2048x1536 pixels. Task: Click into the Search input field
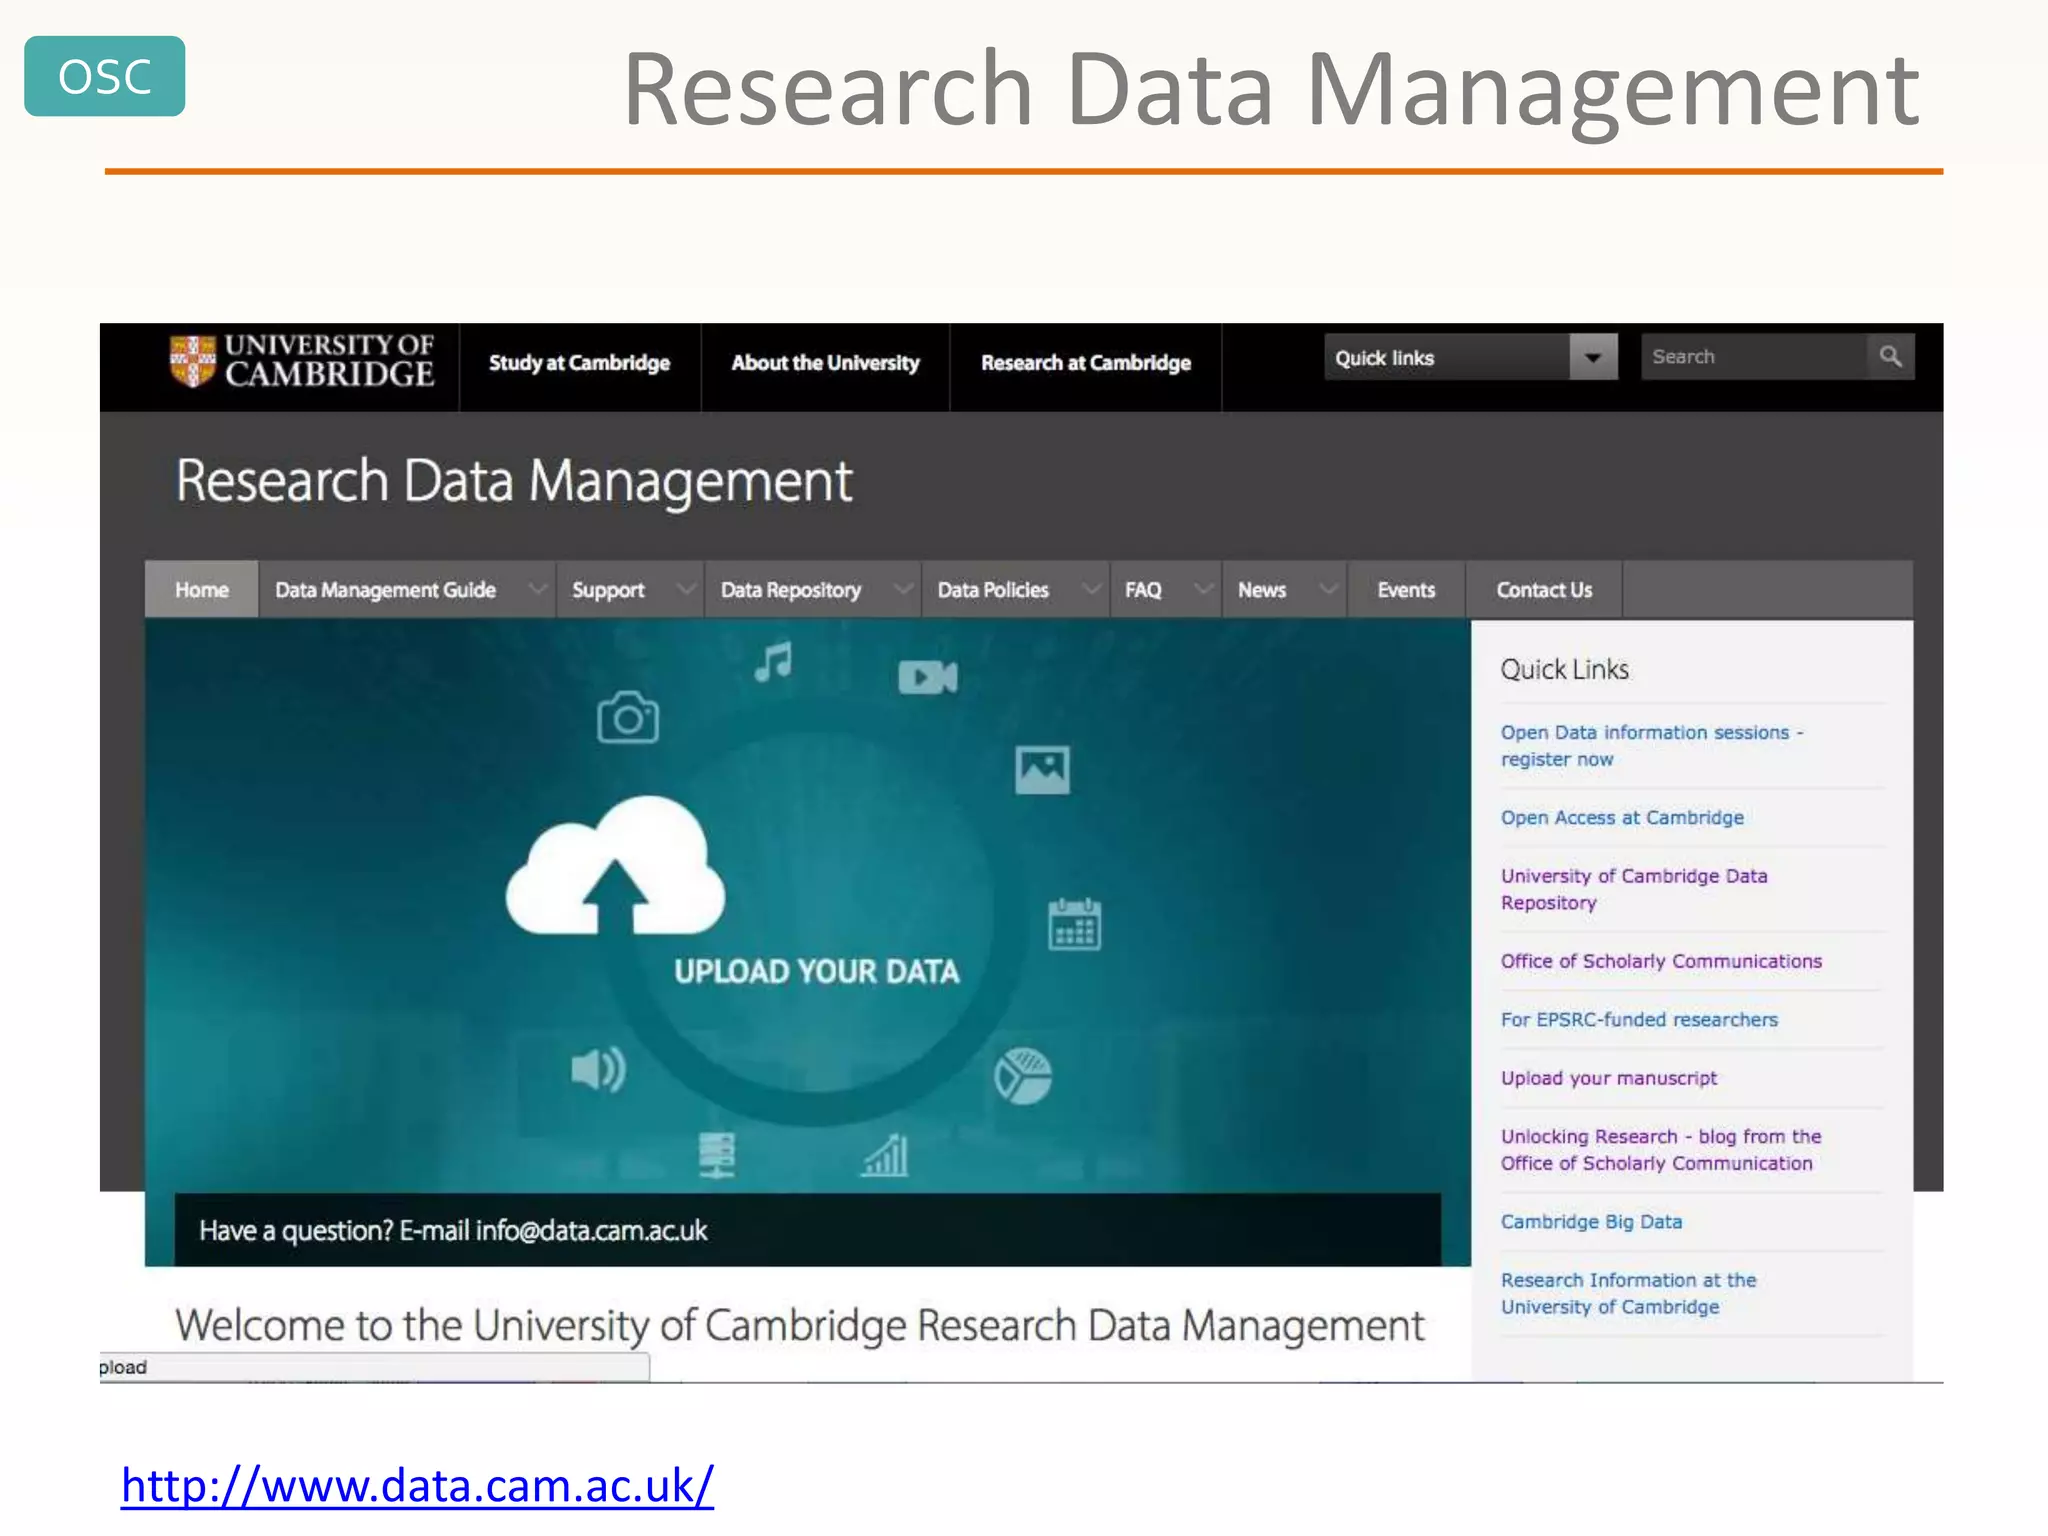(1754, 356)
